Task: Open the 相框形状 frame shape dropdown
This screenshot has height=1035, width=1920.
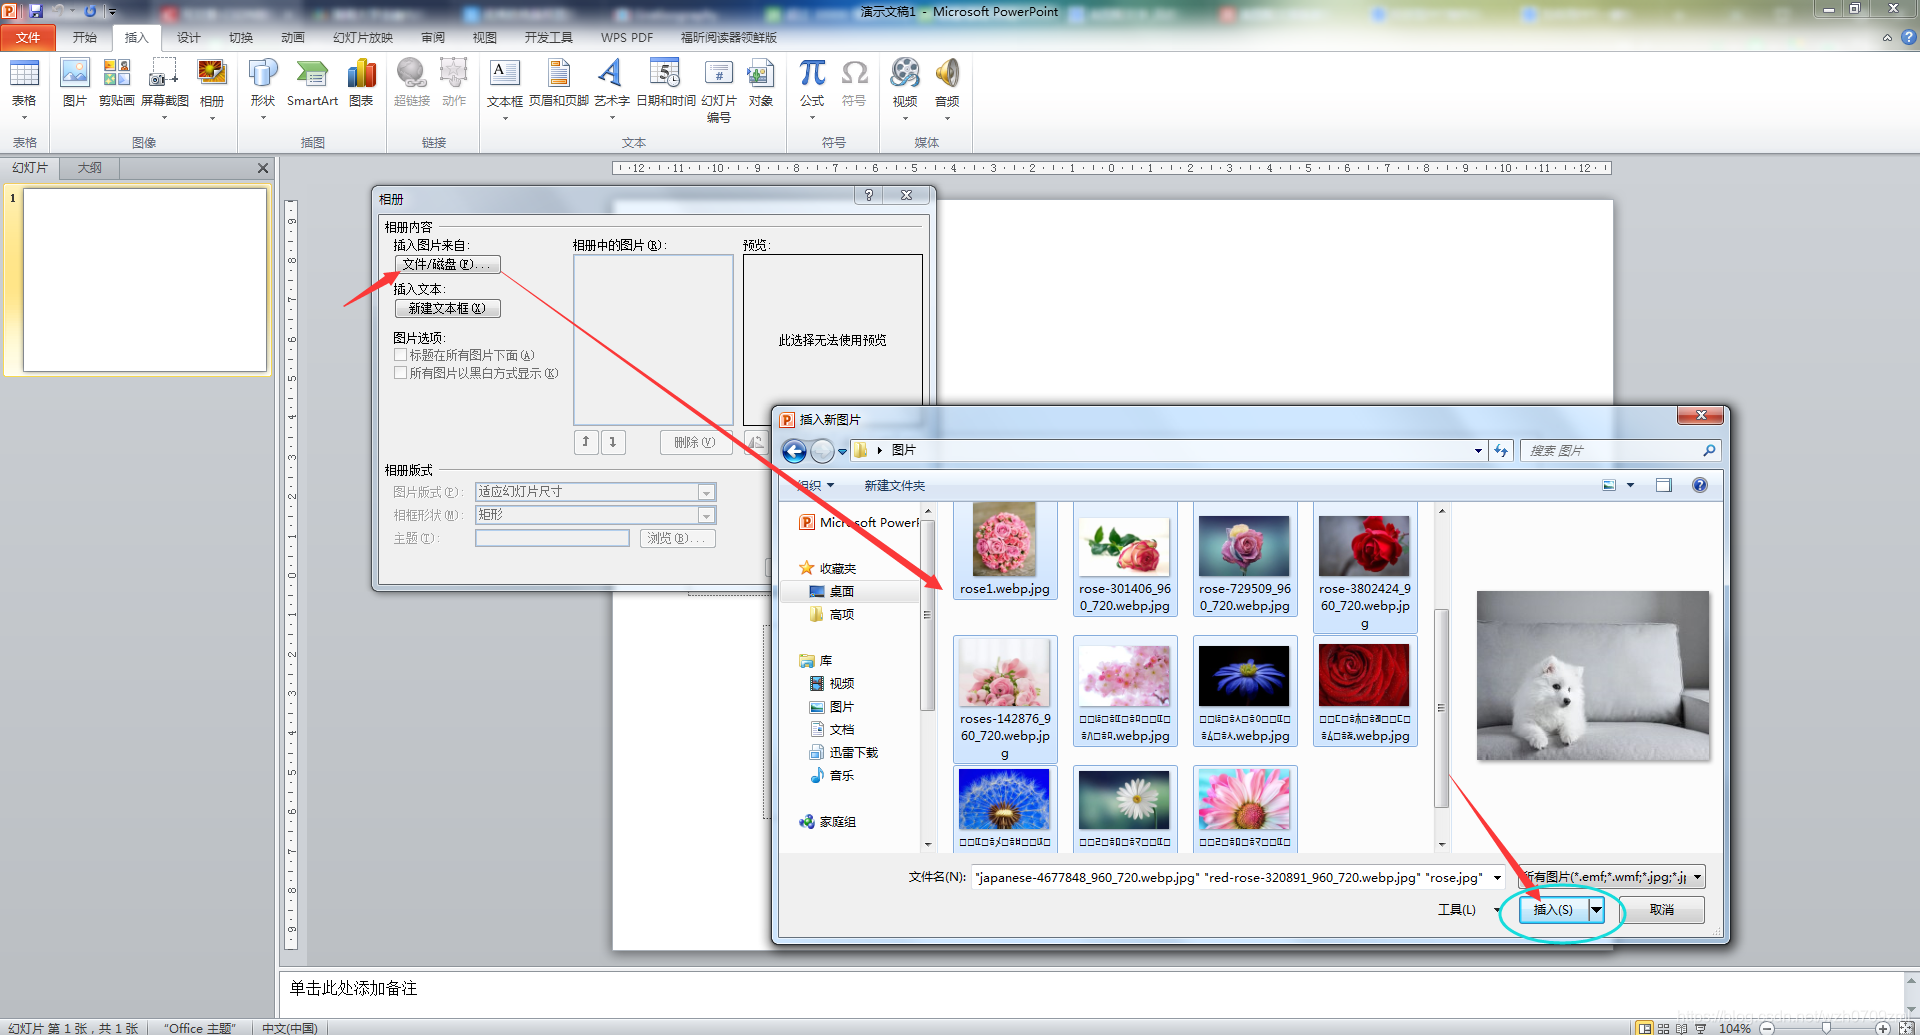Action: [x=706, y=515]
